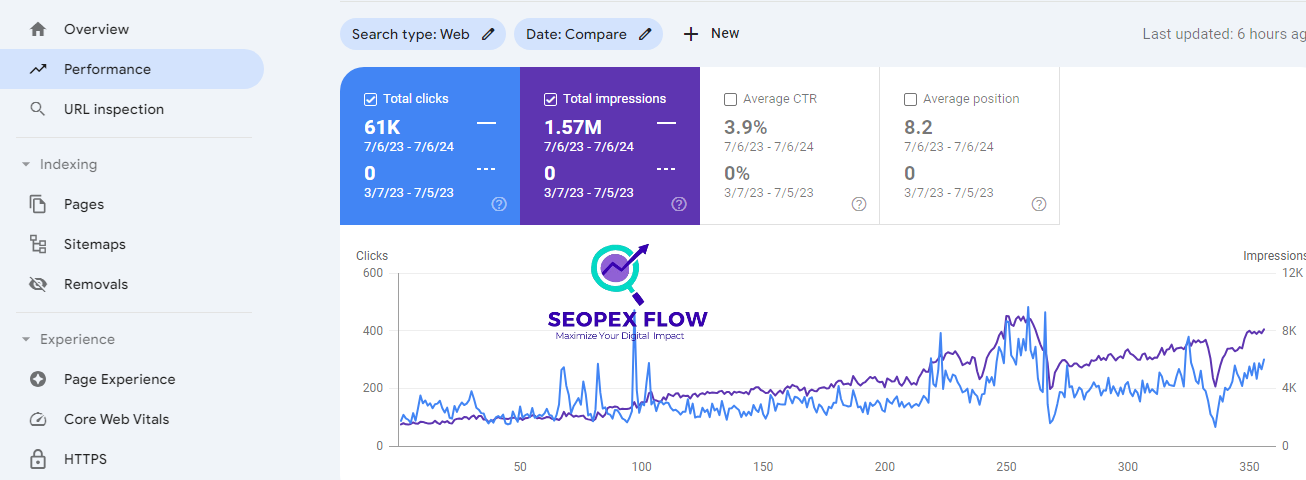Image resolution: width=1306 pixels, height=480 pixels.
Task: Click the Pages documents icon
Action: point(38,204)
